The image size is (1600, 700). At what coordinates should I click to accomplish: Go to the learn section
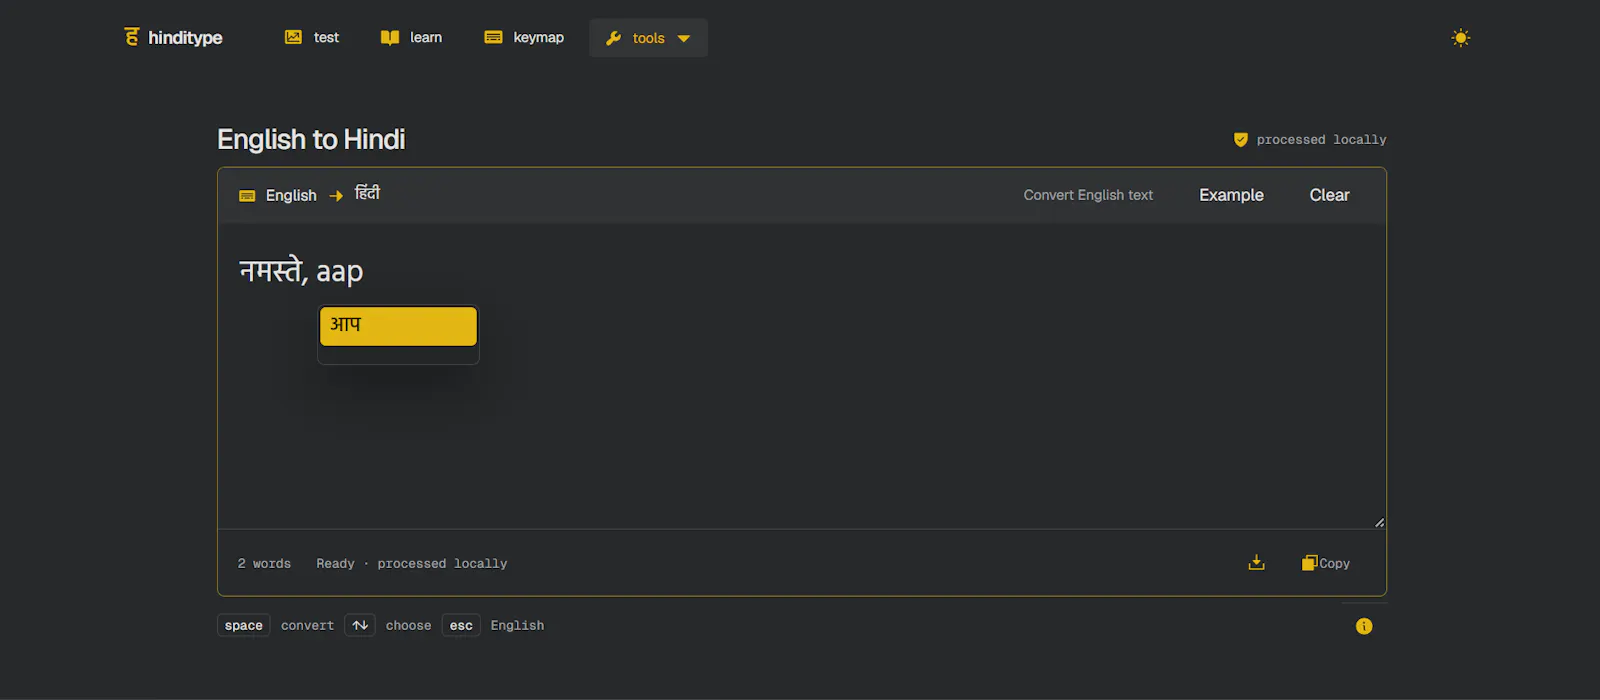click(x=411, y=37)
